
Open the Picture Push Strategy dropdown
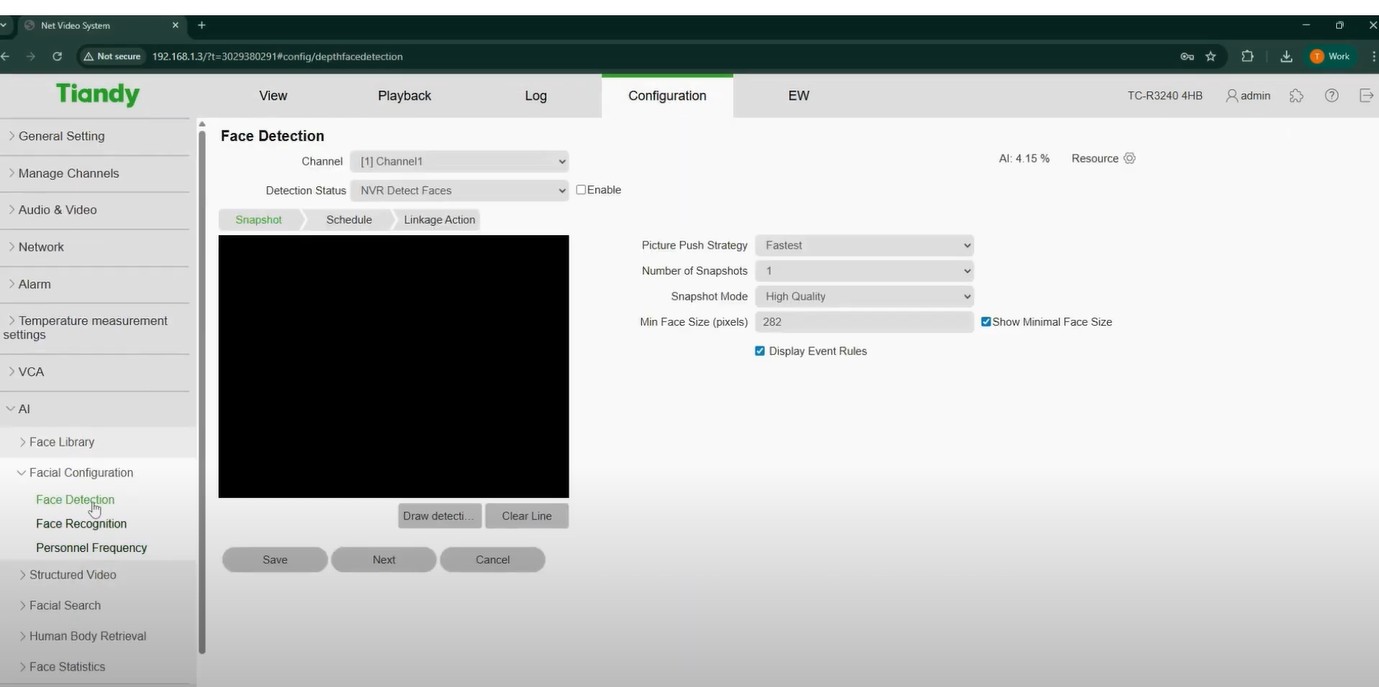tap(864, 245)
